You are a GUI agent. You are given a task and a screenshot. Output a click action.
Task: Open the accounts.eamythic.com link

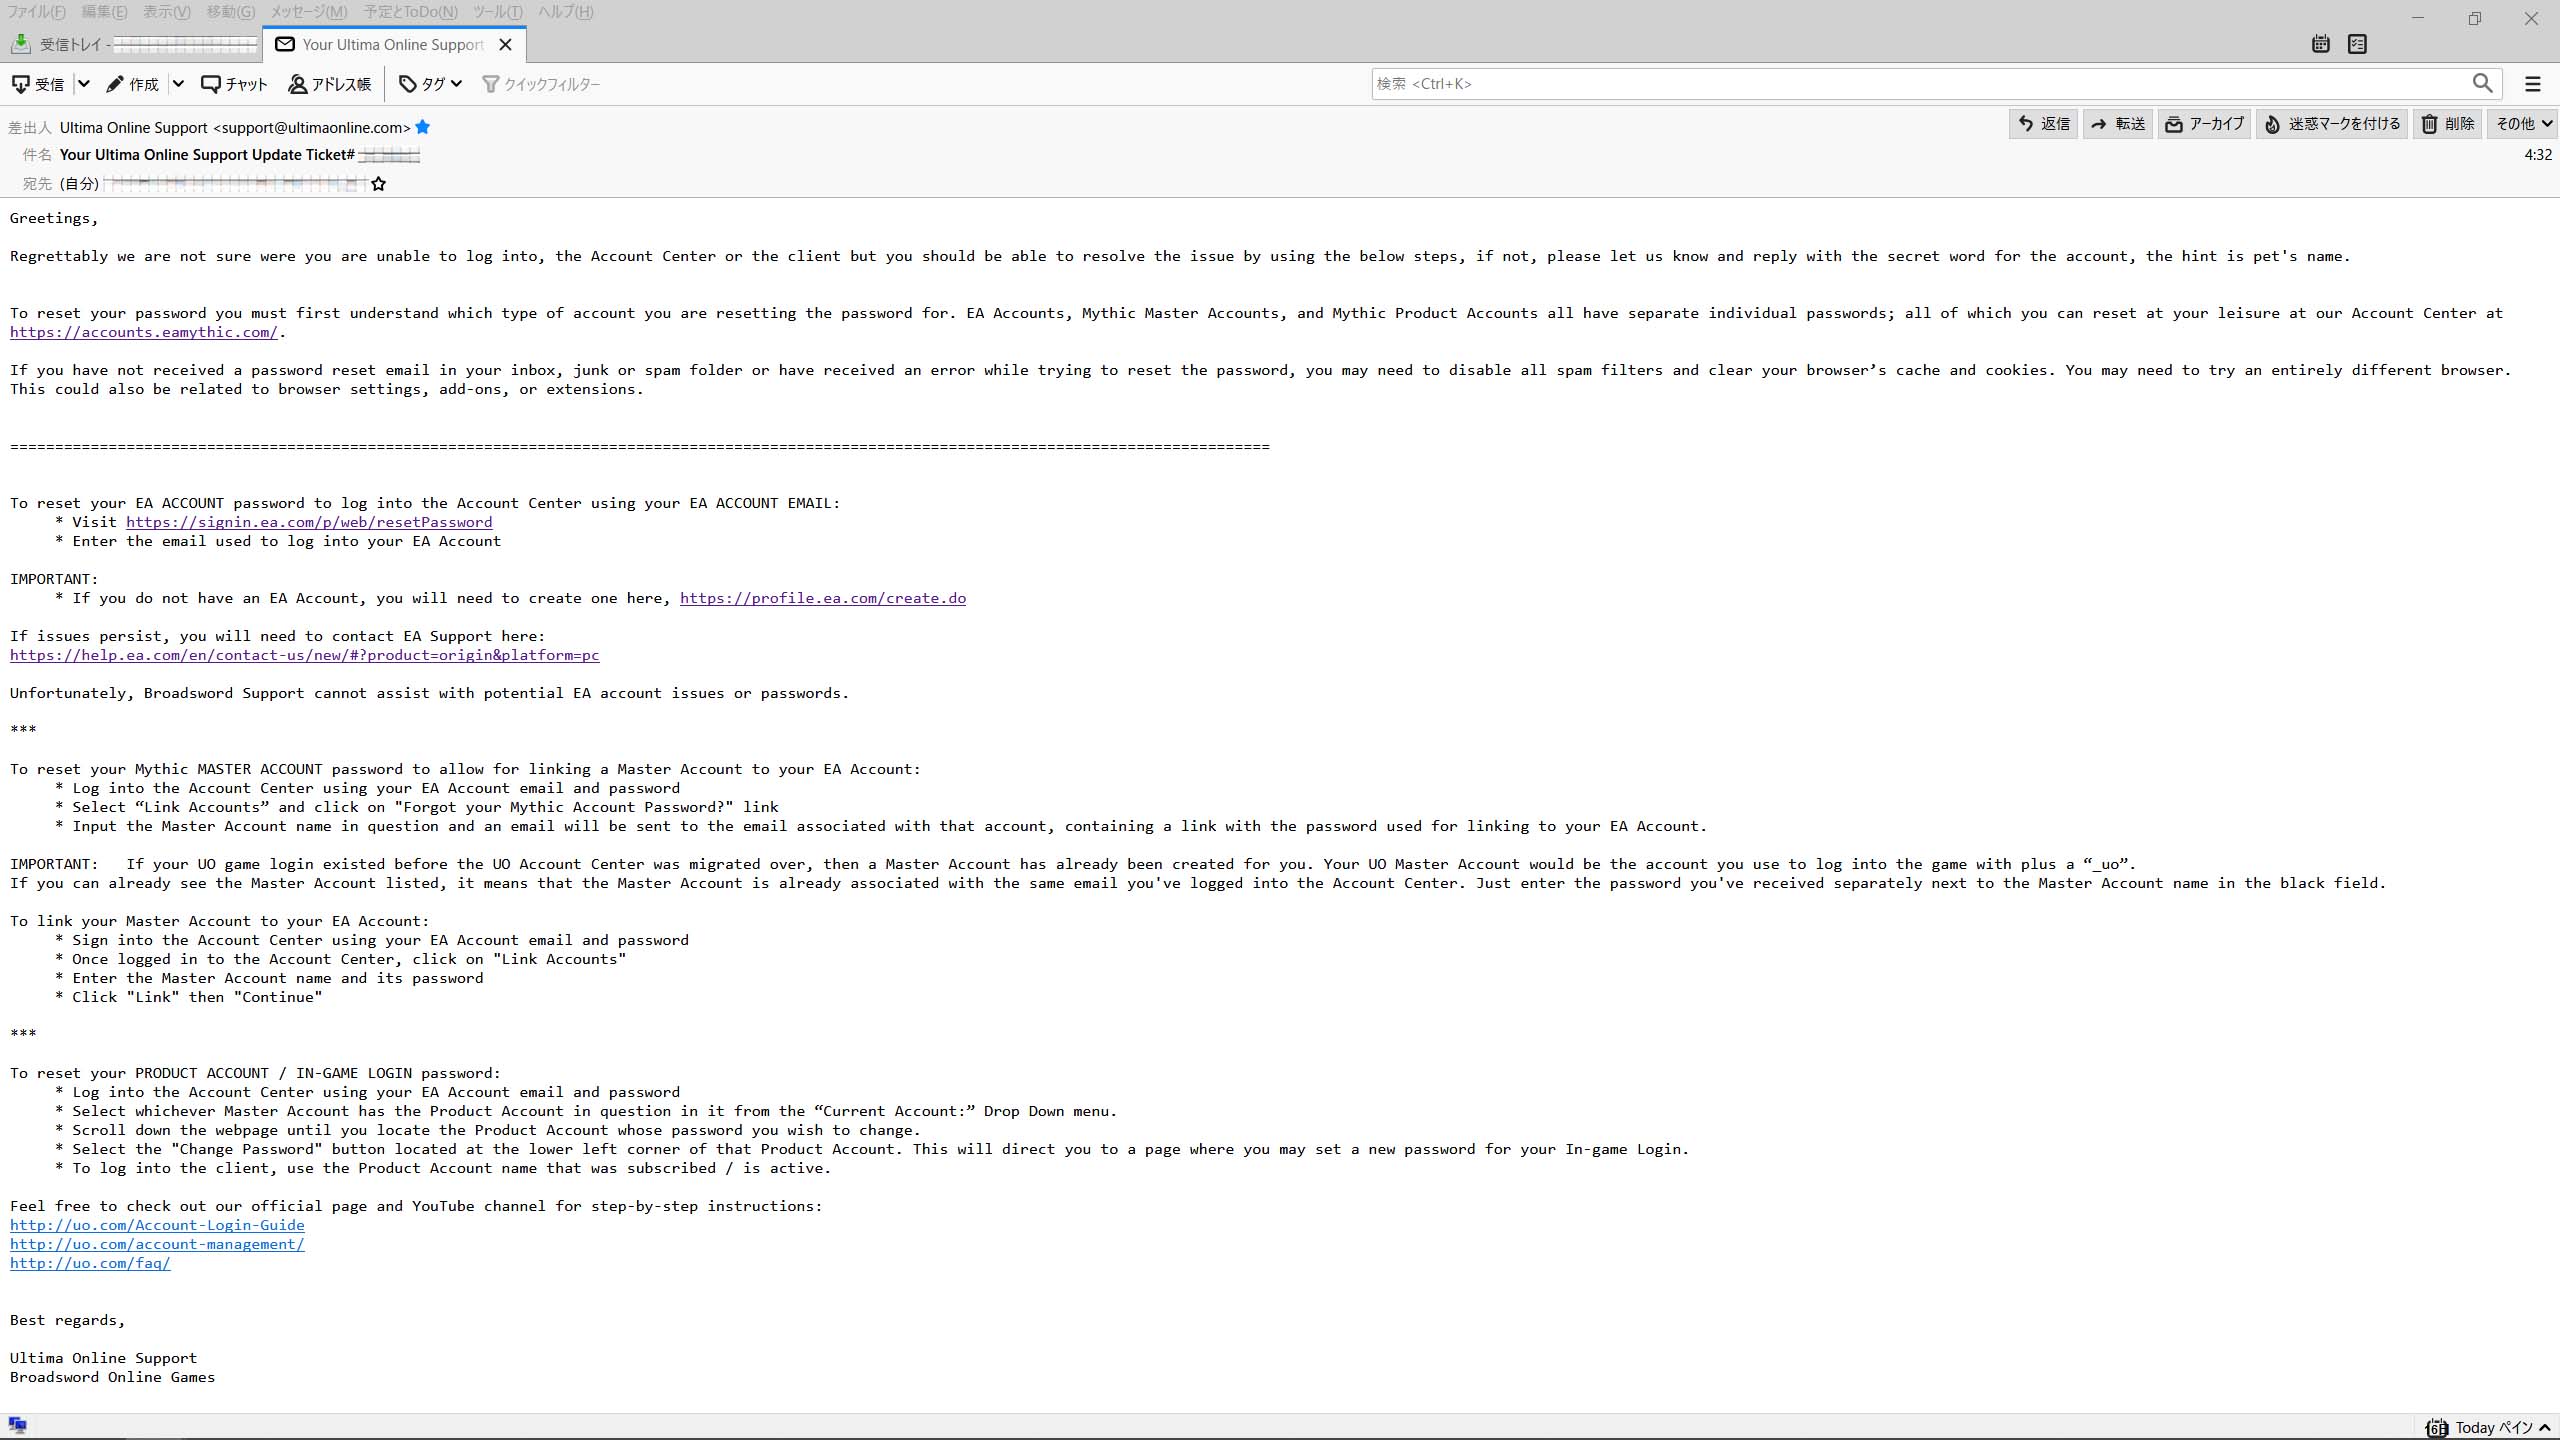(x=144, y=332)
